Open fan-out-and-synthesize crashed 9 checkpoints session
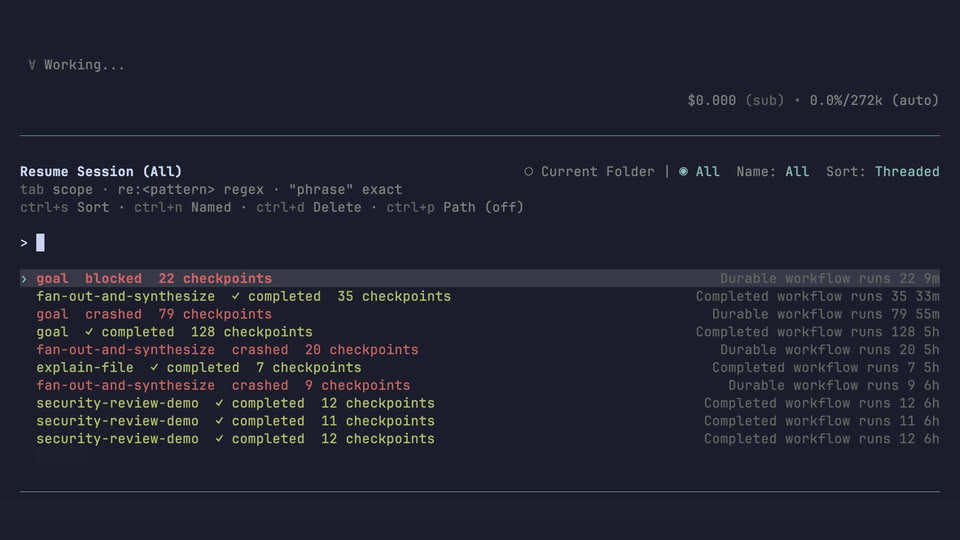This screenshot has width=960, height=540. pyautogui.click(x=480, y=385)
